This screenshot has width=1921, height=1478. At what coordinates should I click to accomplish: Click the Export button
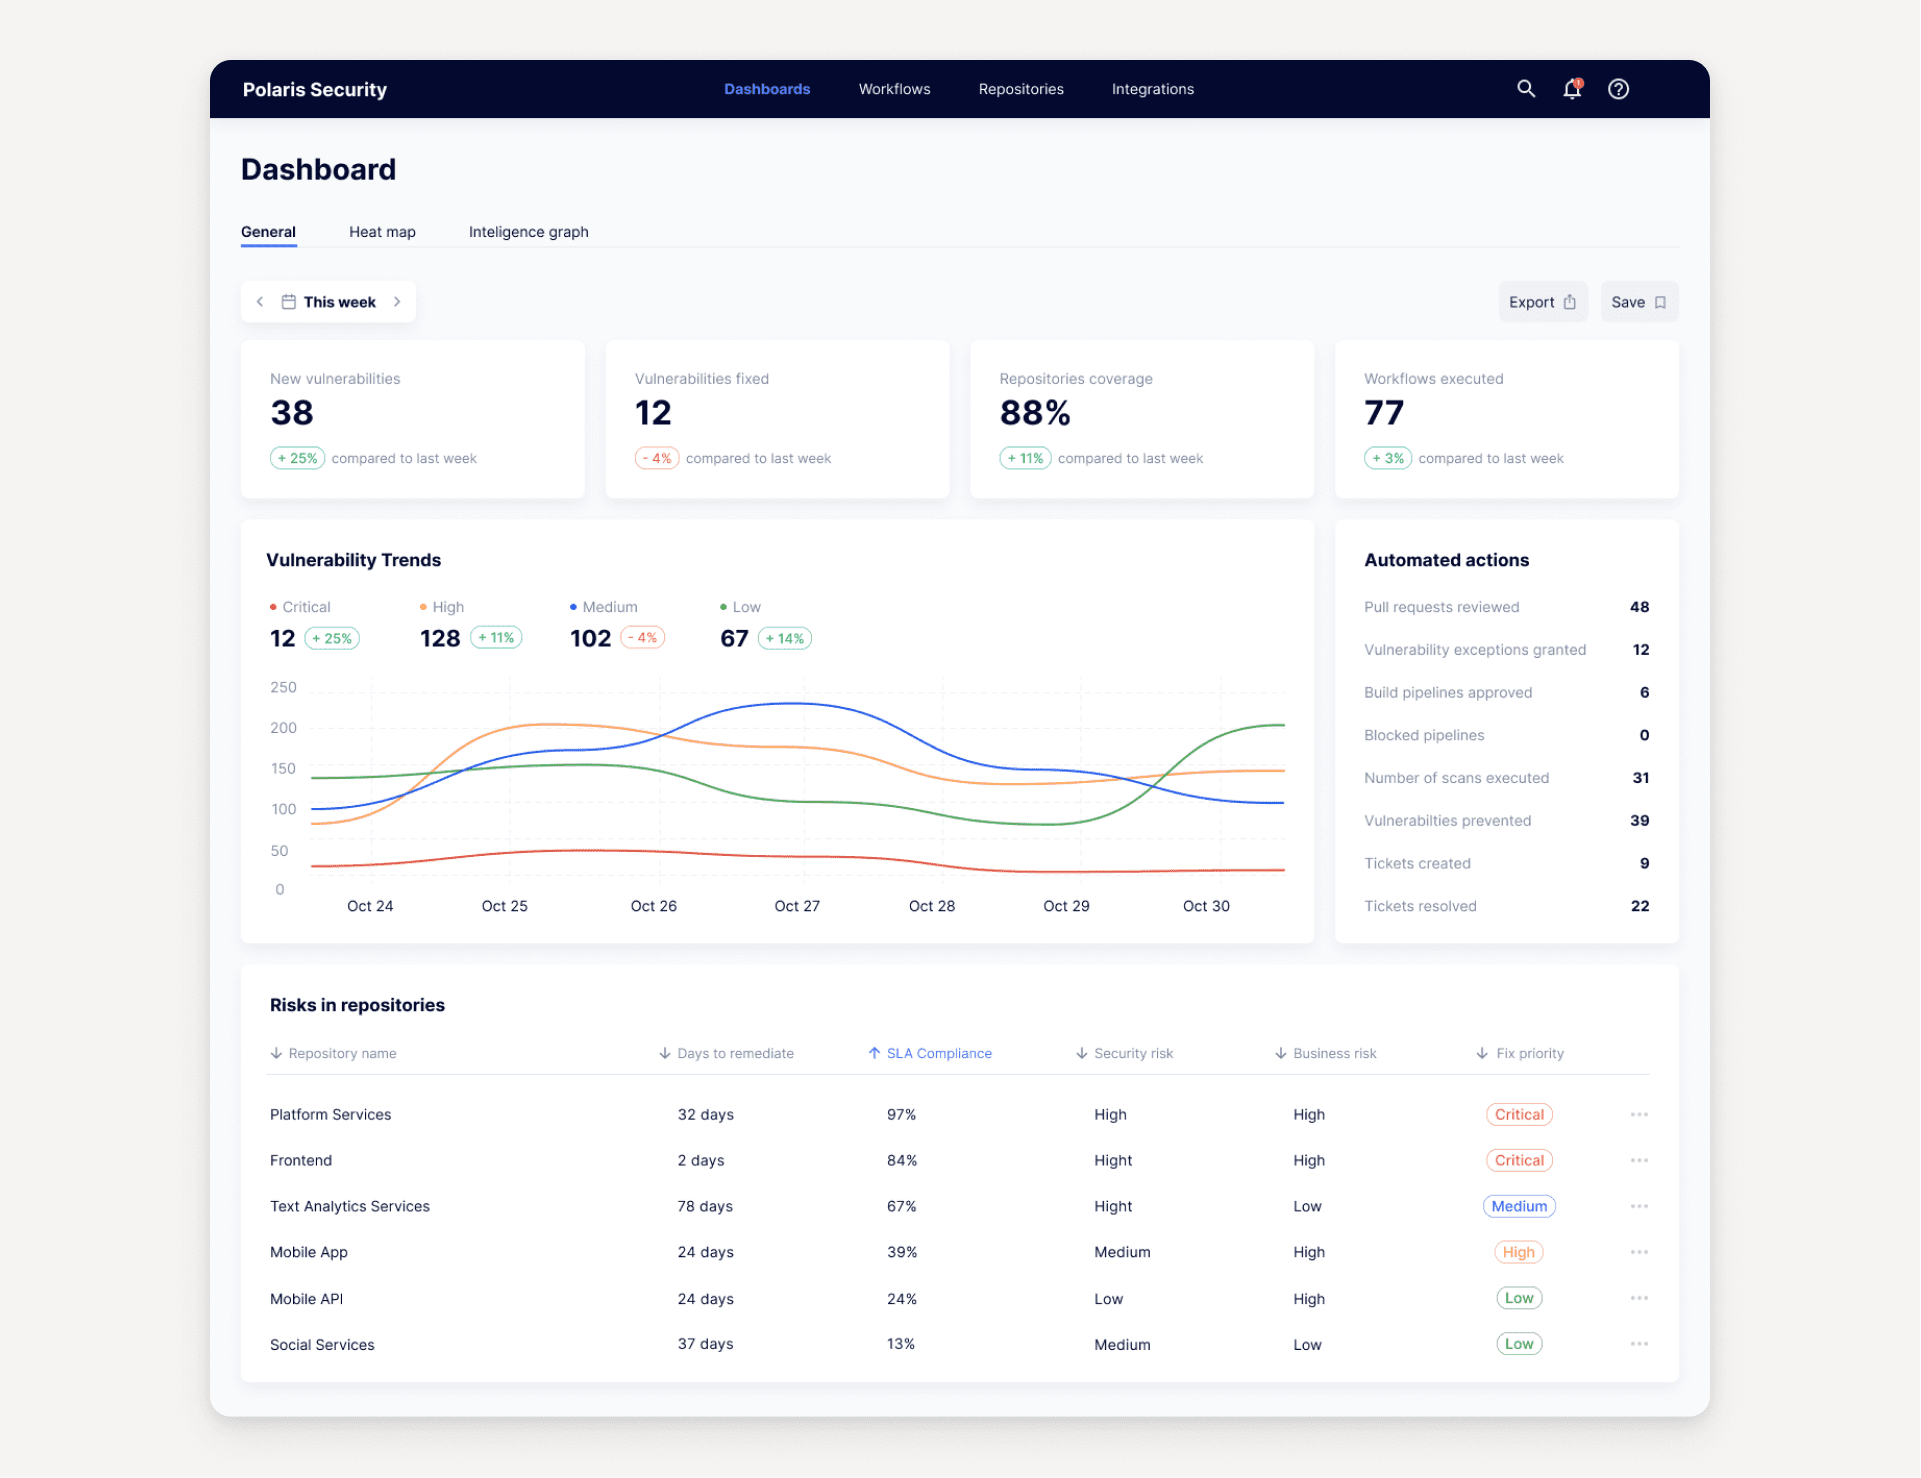(x=1542, y=302)
